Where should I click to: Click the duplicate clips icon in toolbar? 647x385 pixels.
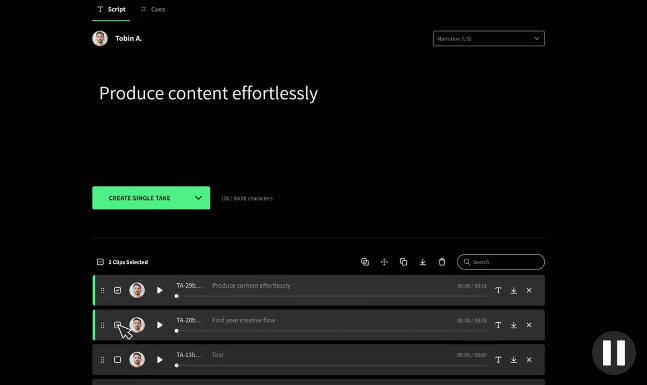[404, 262]
